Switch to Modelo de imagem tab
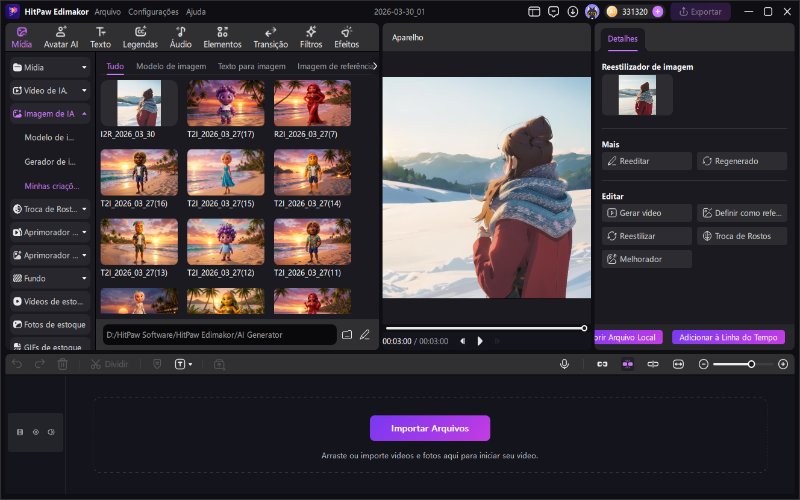Screen dimensions: 800x500 point(171,66)
